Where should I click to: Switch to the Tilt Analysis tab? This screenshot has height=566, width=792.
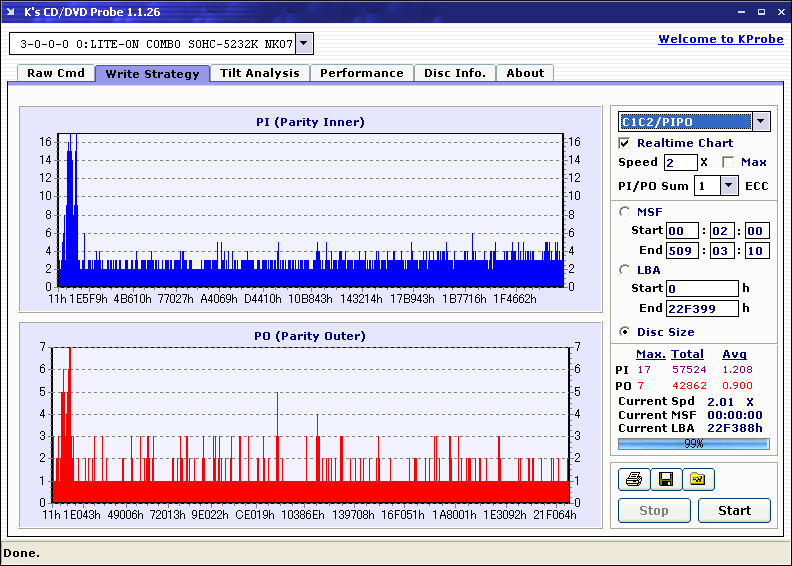tap(260, 73)
